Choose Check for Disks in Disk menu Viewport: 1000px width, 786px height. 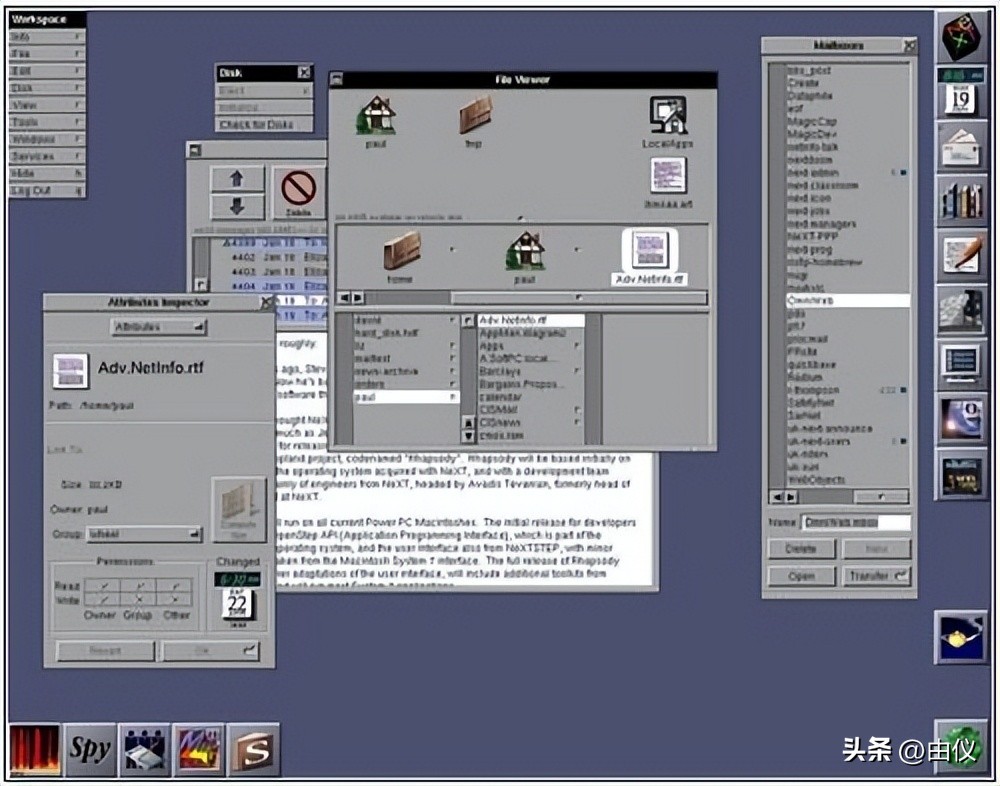[x=264, y=124]
